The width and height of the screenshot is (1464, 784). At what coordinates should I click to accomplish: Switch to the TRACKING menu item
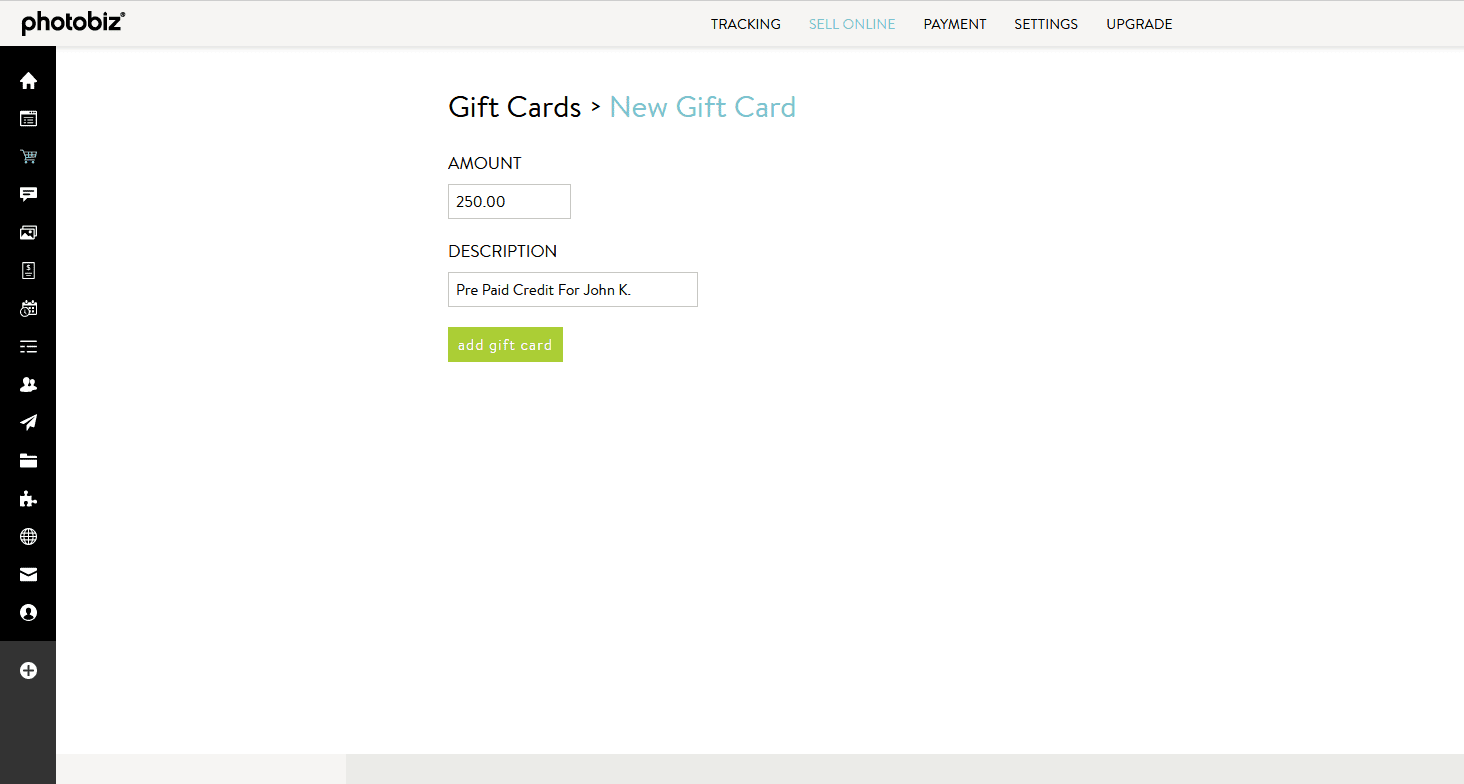click(x=745, y=23)
